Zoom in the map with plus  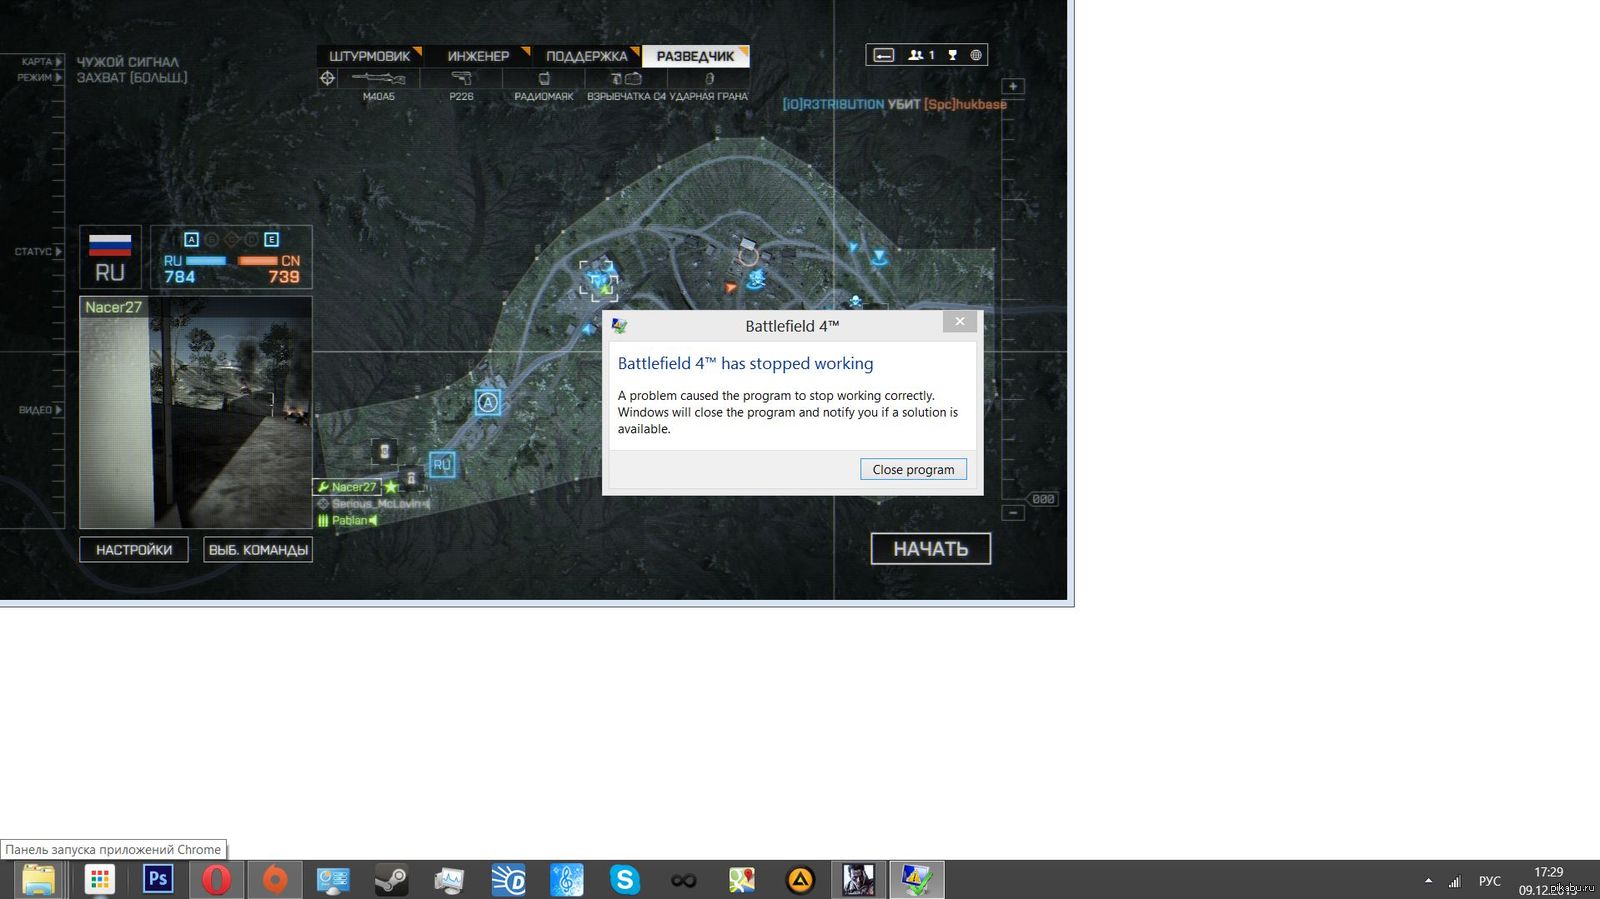point(1013,87)
